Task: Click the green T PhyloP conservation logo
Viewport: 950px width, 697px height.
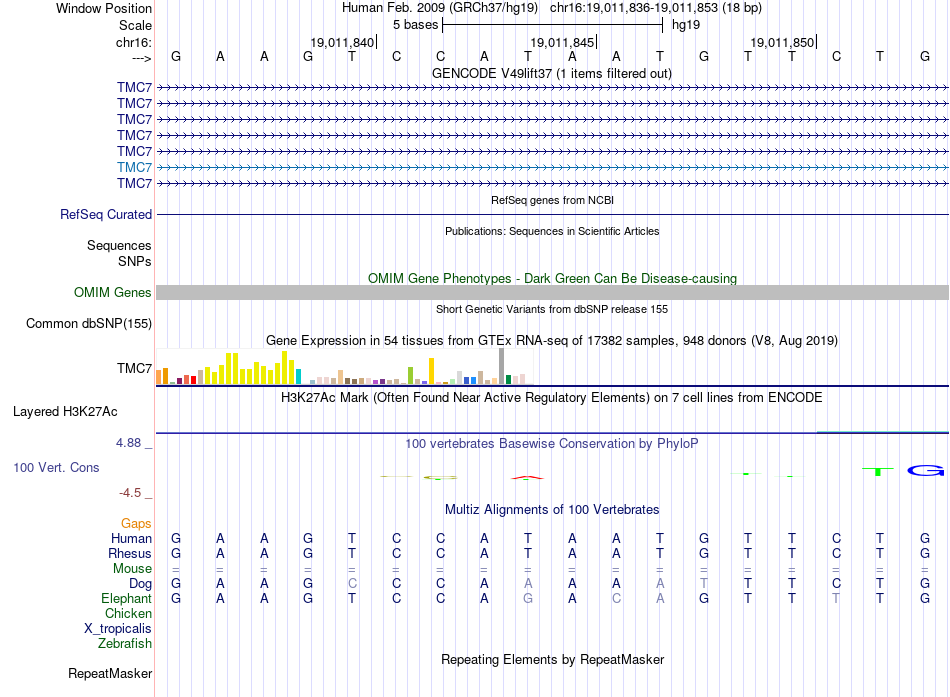Action: [878, 471]
